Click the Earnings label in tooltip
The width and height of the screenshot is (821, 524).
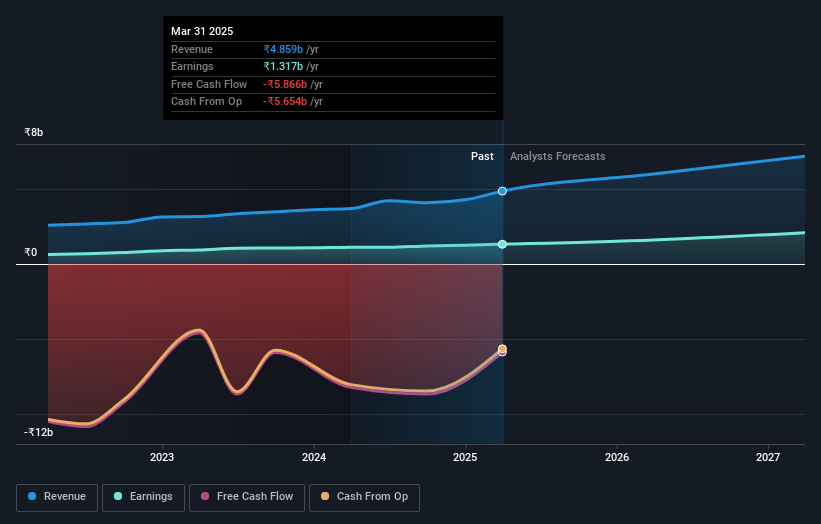point(192,66)
